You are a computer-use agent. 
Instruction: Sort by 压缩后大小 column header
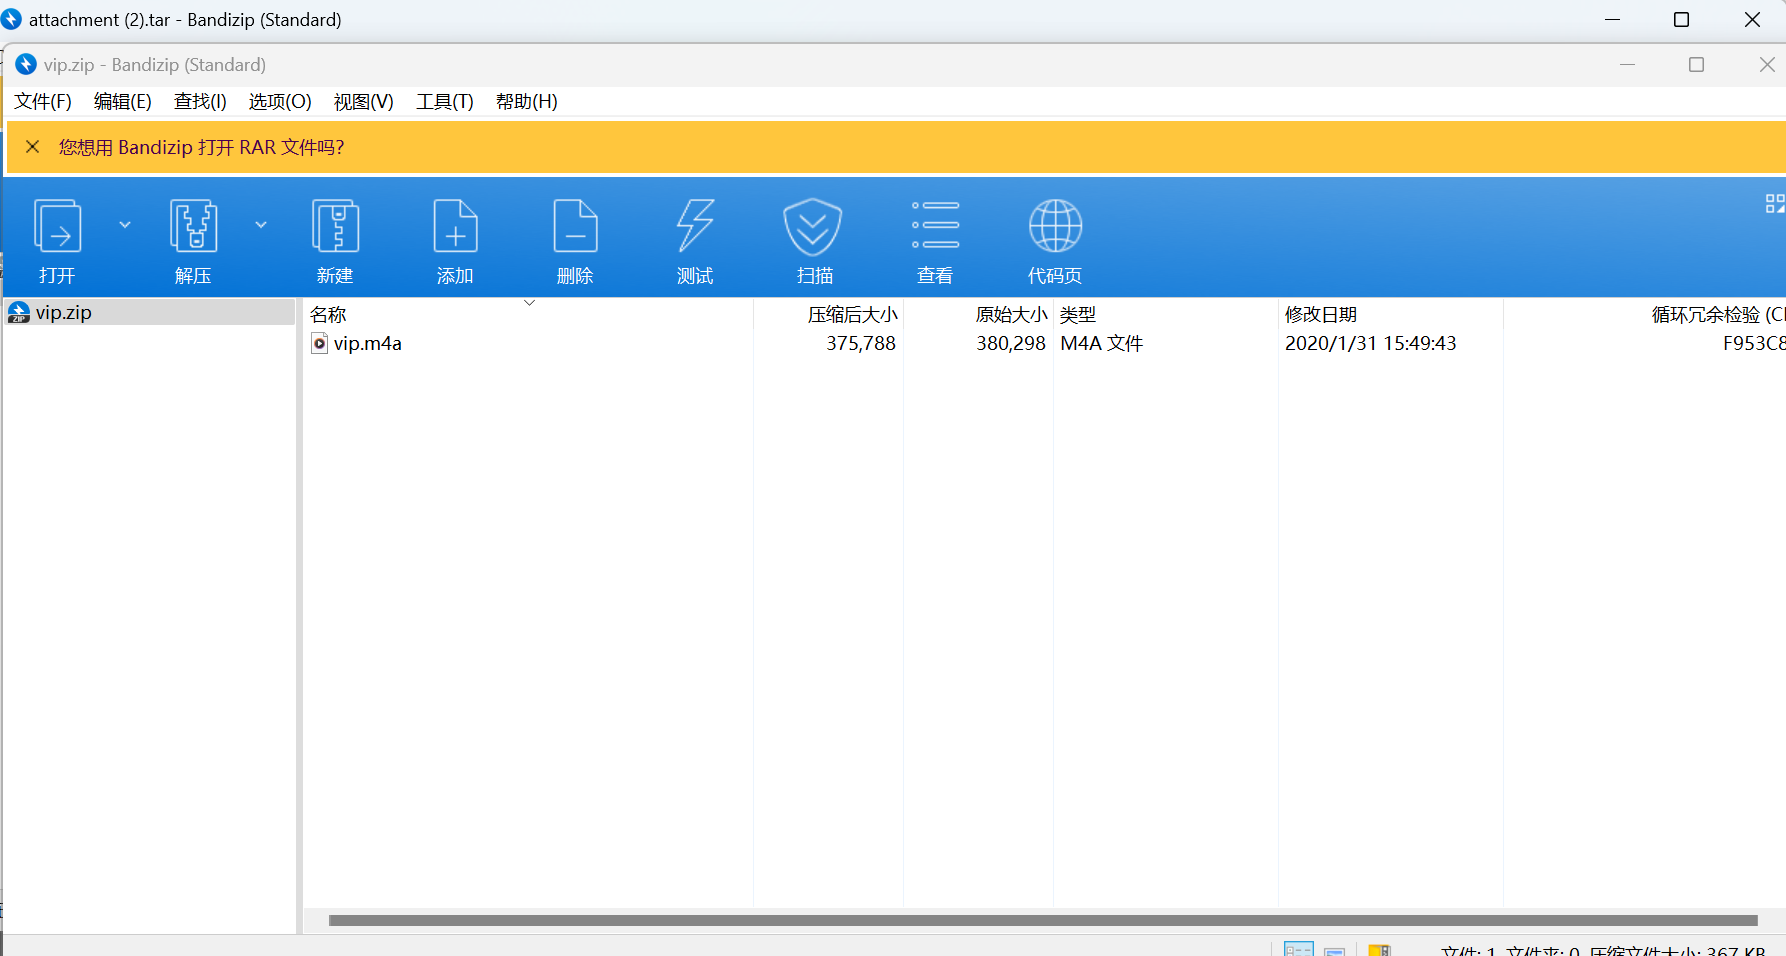point(853,315)
